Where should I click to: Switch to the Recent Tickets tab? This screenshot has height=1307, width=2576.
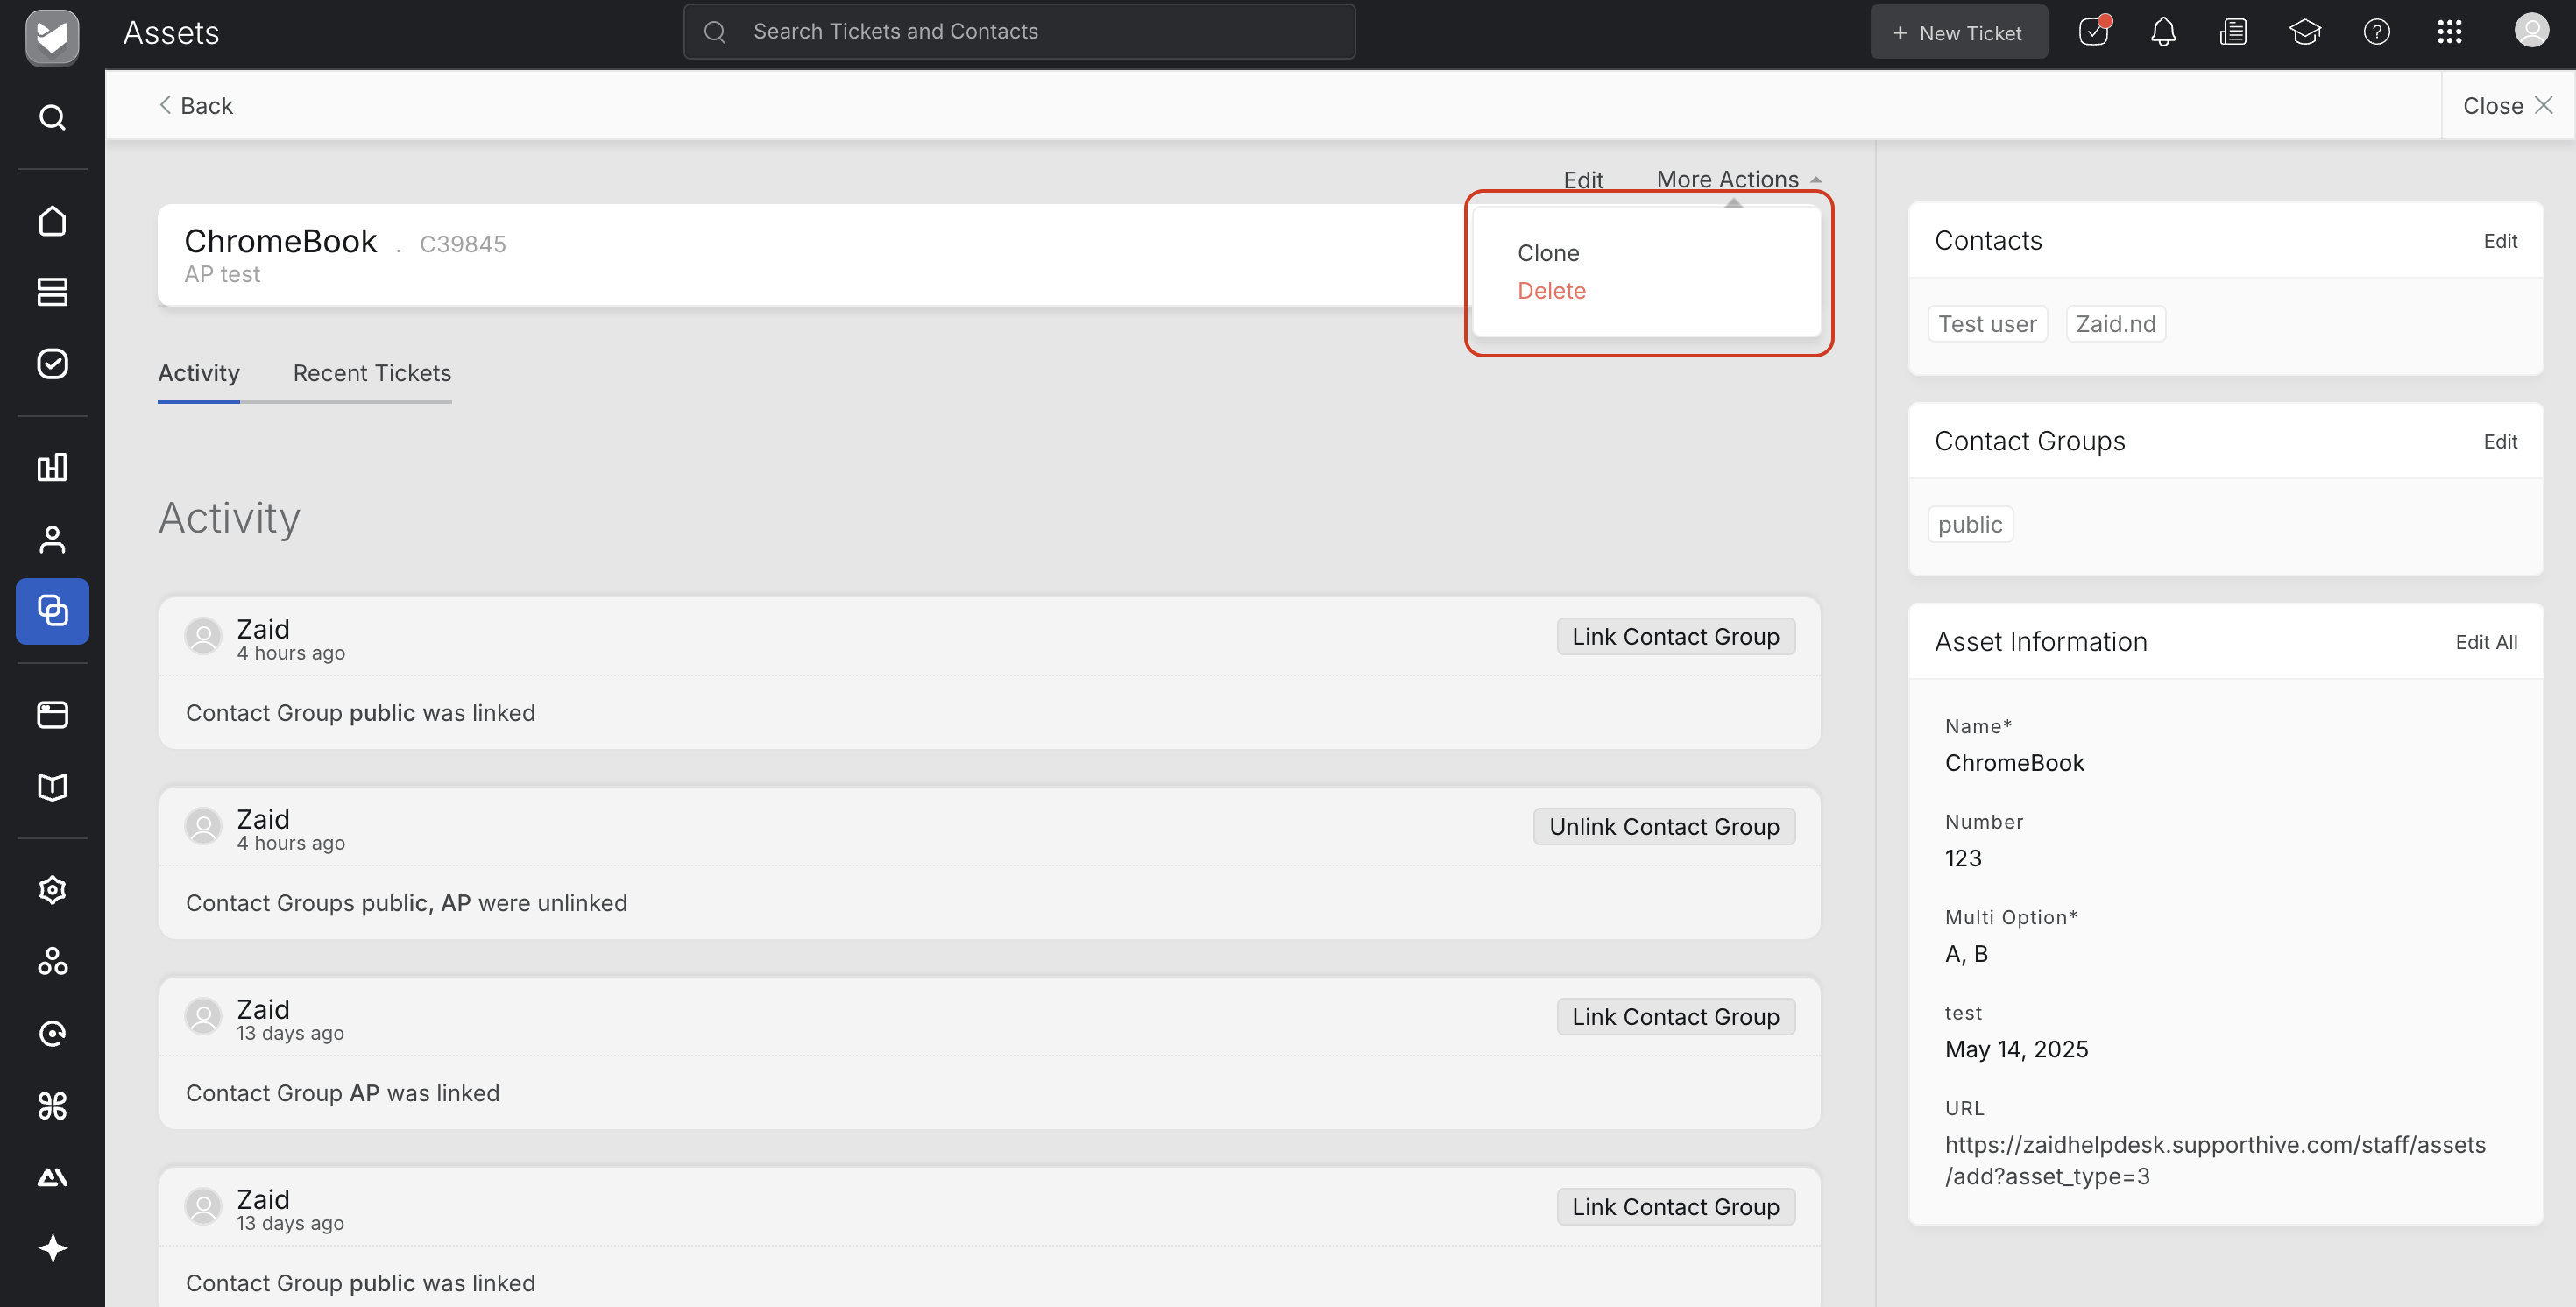372,373
